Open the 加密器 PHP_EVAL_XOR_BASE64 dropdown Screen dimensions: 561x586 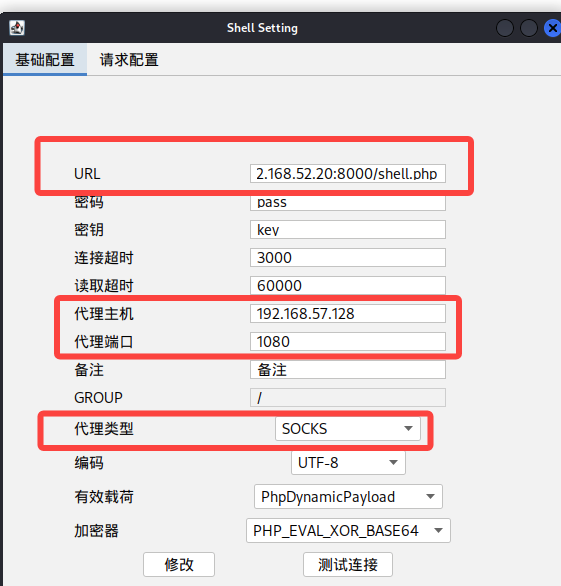click(x=348, y=531)
